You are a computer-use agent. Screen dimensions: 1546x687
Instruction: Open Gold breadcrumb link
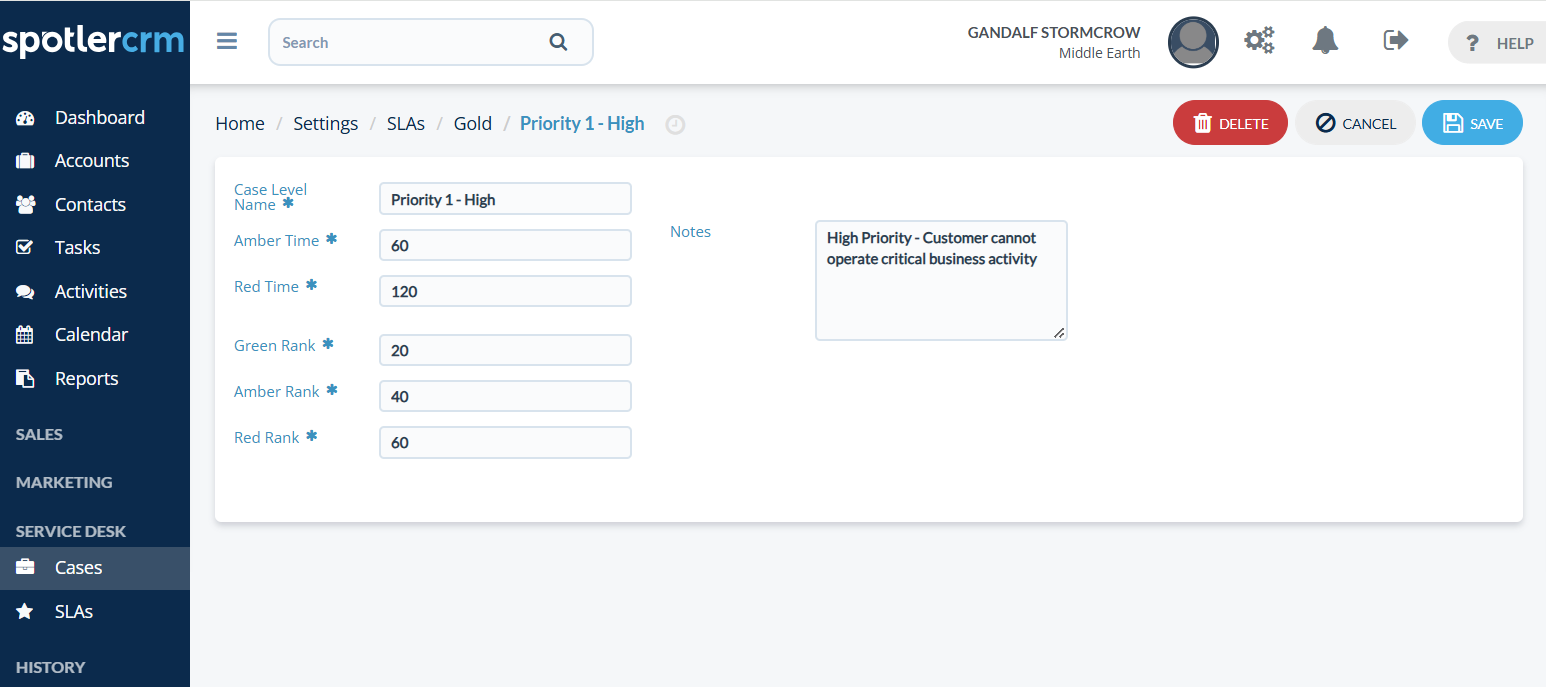[x=473, y=124]
